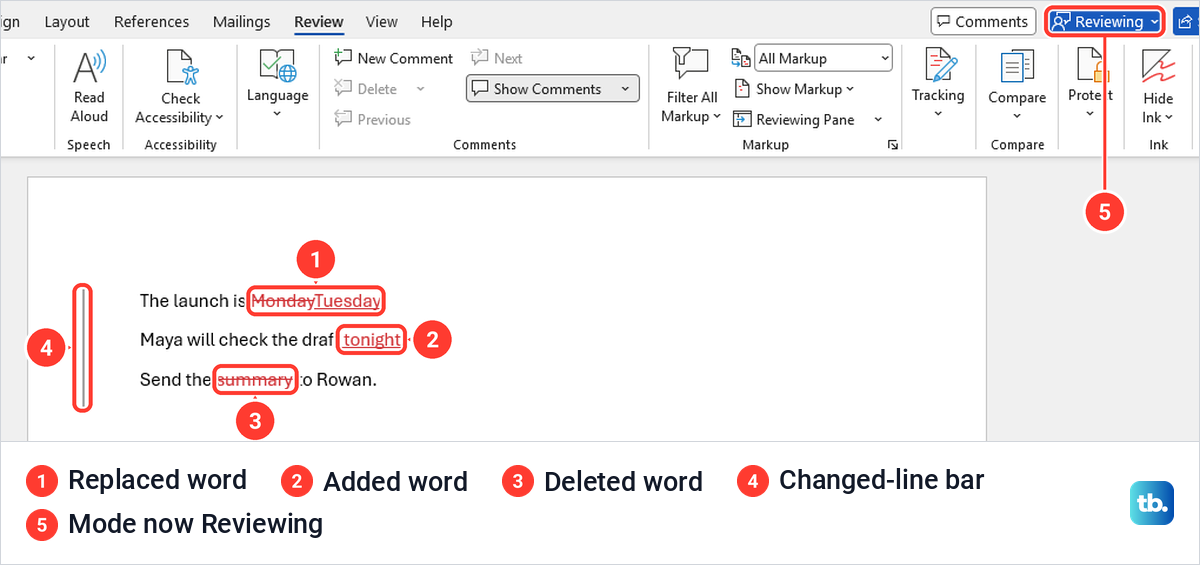Open the Comments pane button

(983, 21)
